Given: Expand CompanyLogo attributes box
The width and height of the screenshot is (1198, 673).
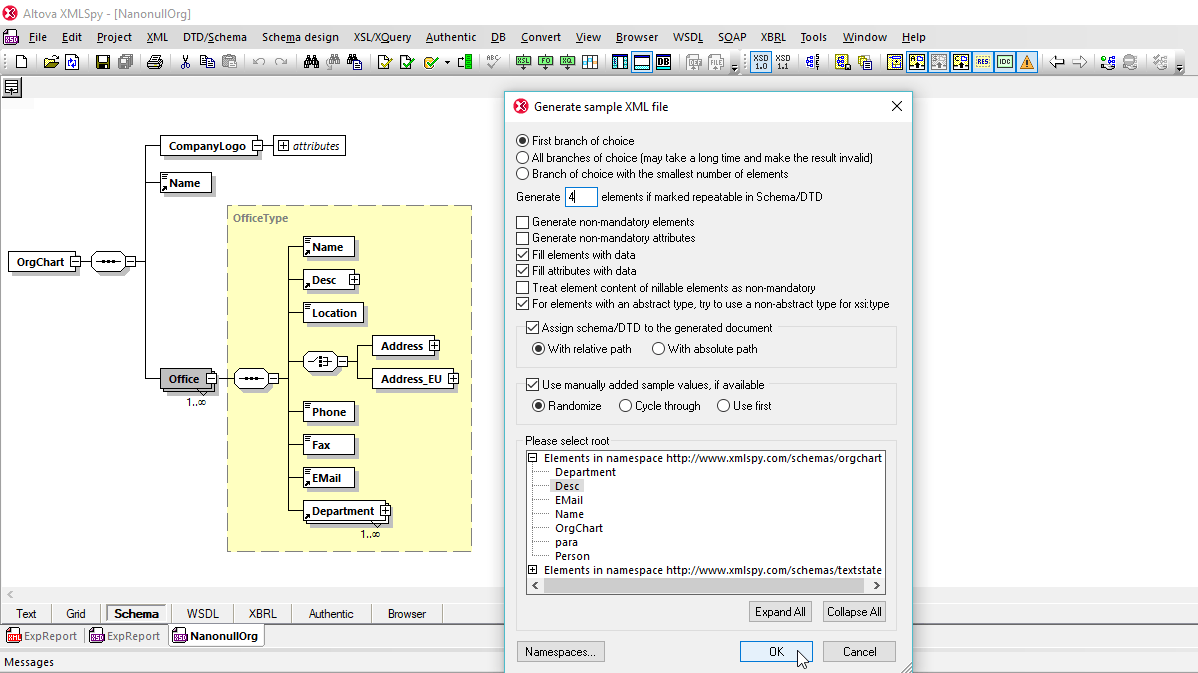Looking at the screenshot, I should click(x=284, y=146).
